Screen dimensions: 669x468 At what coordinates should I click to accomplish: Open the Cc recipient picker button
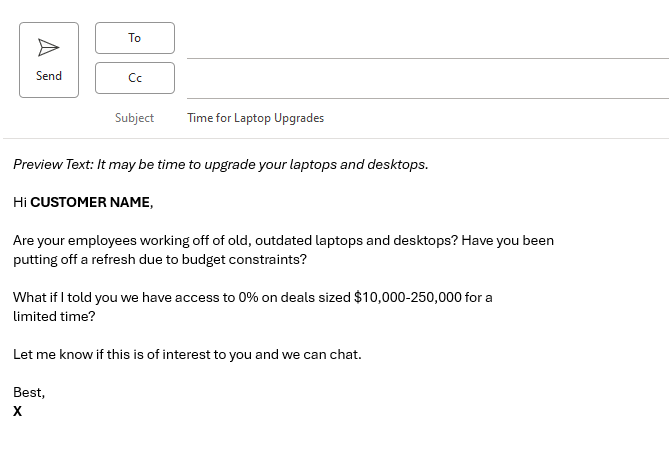pos(135,78)
